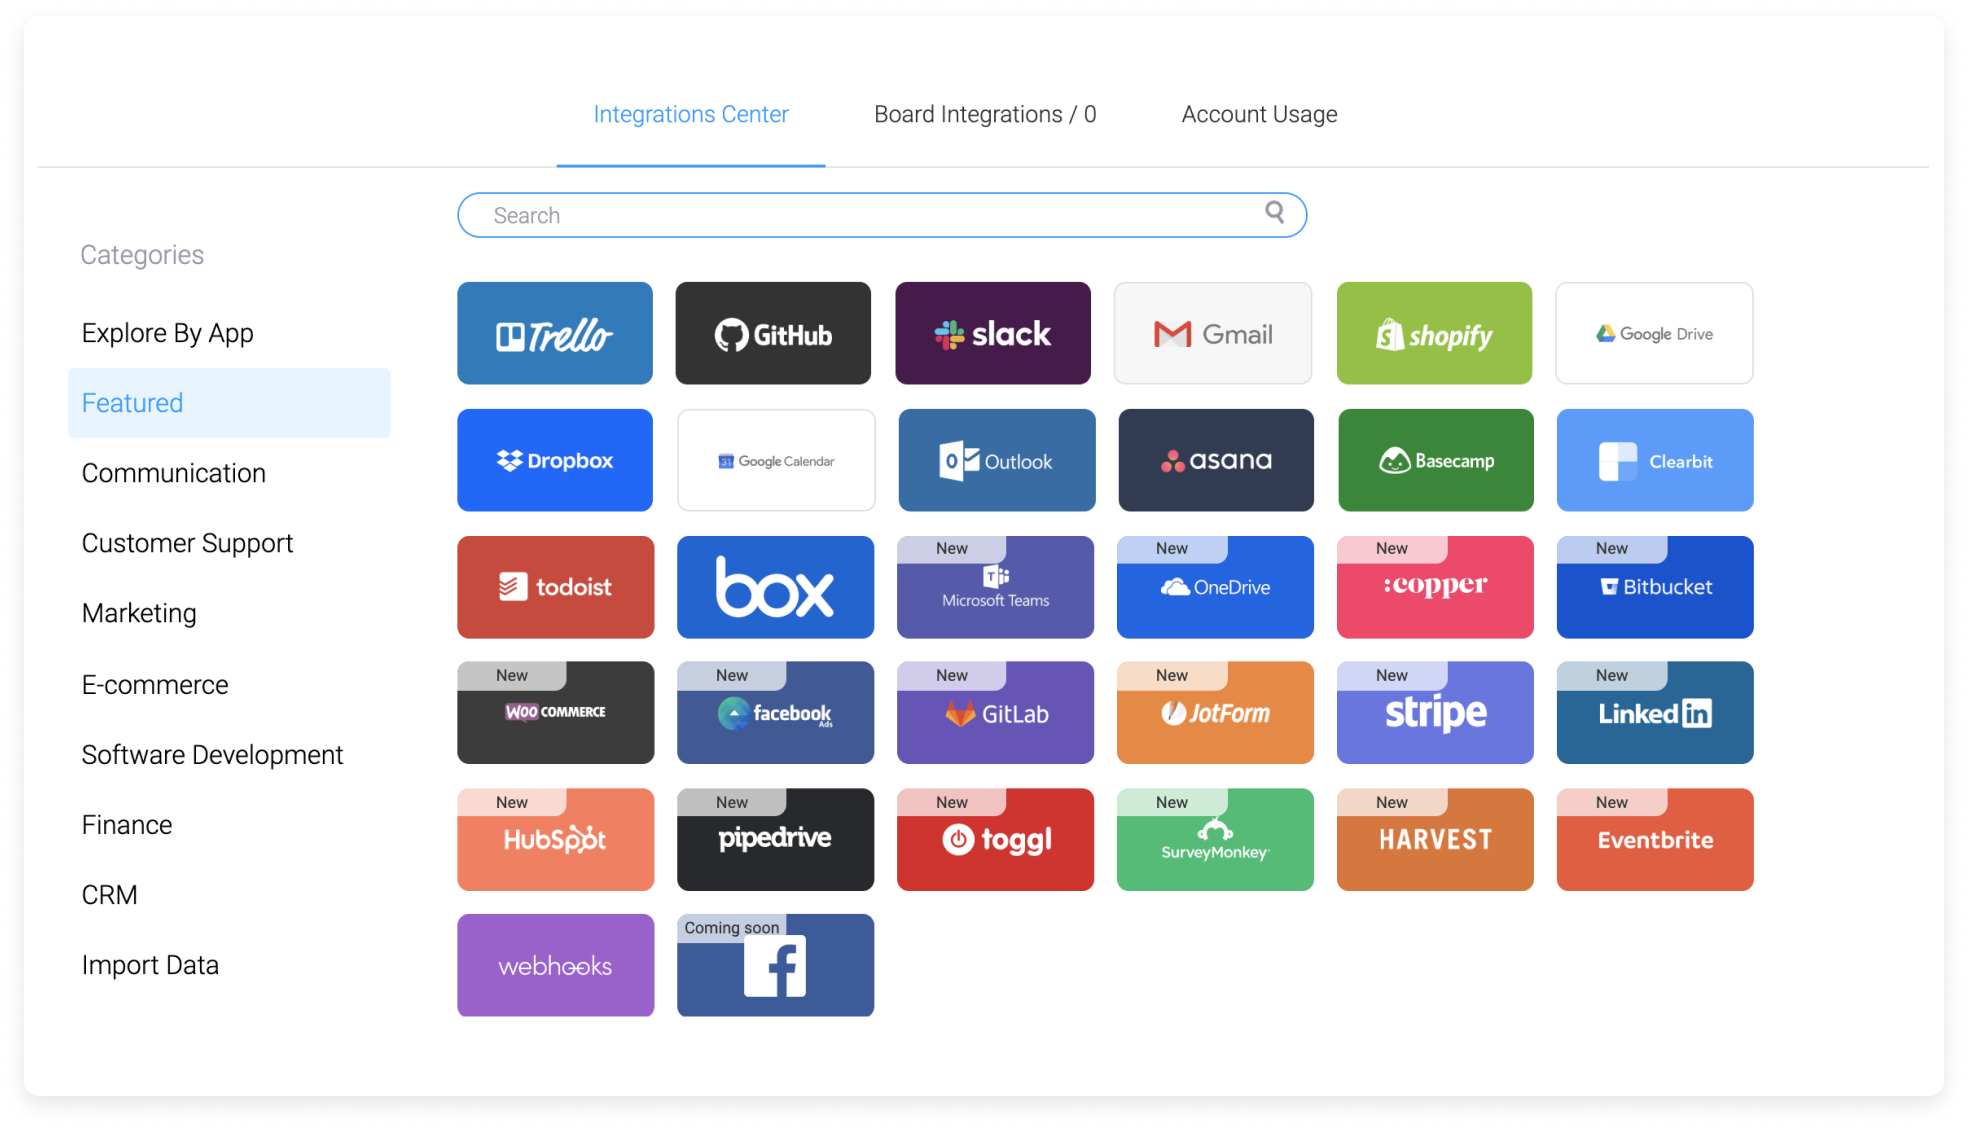Image resolution: width=1968 pixels, height=1128 pixels.
Task: Select the Software Development category
Action: tap(211, 752)
